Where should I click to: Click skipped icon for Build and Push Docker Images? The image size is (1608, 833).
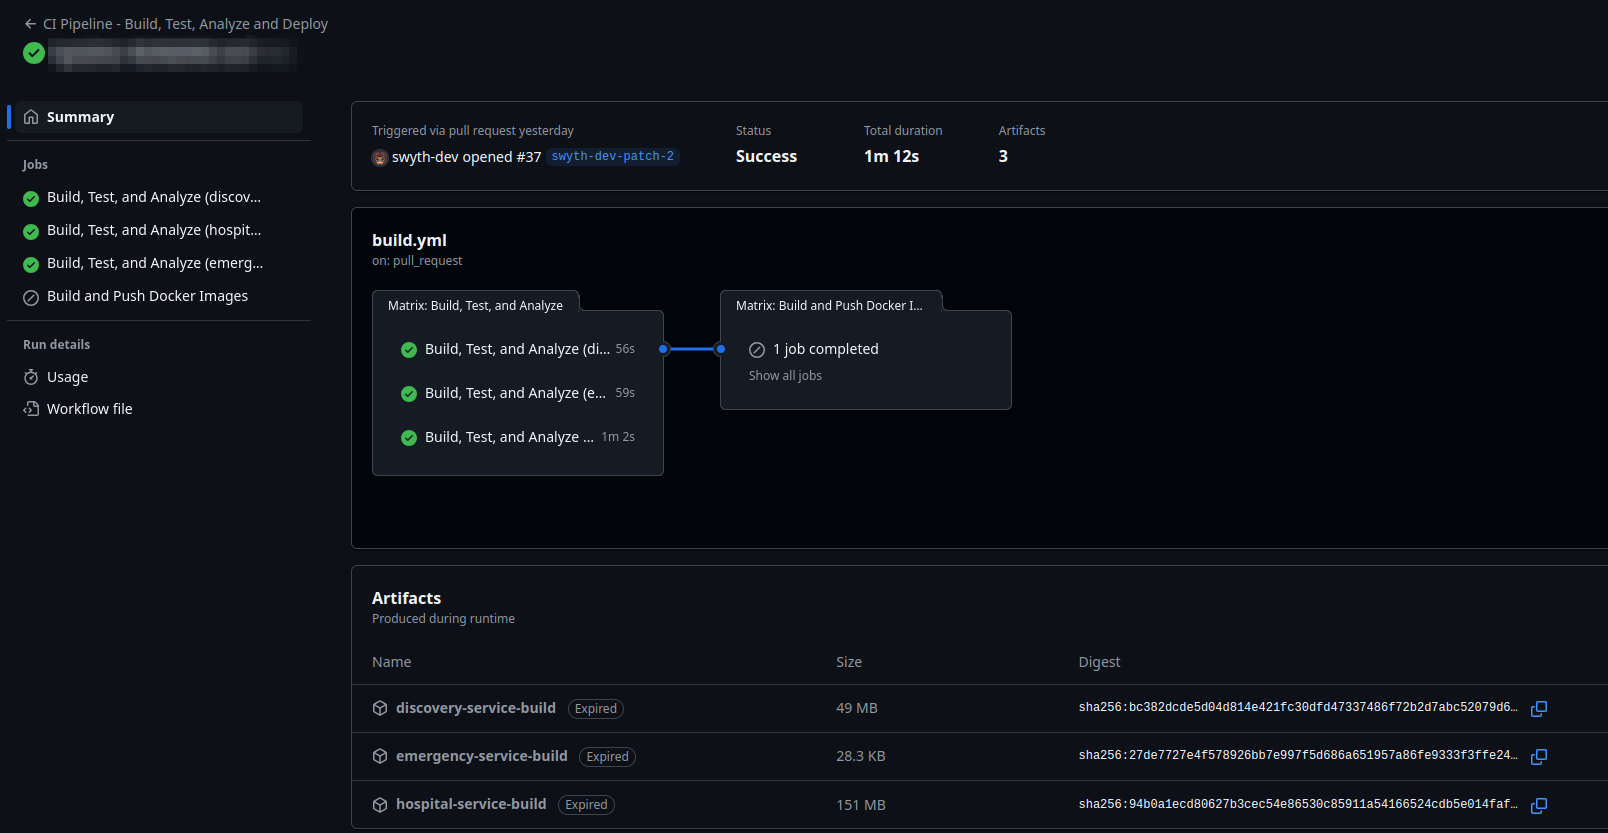pyautogui.click(x=31, y=297)
